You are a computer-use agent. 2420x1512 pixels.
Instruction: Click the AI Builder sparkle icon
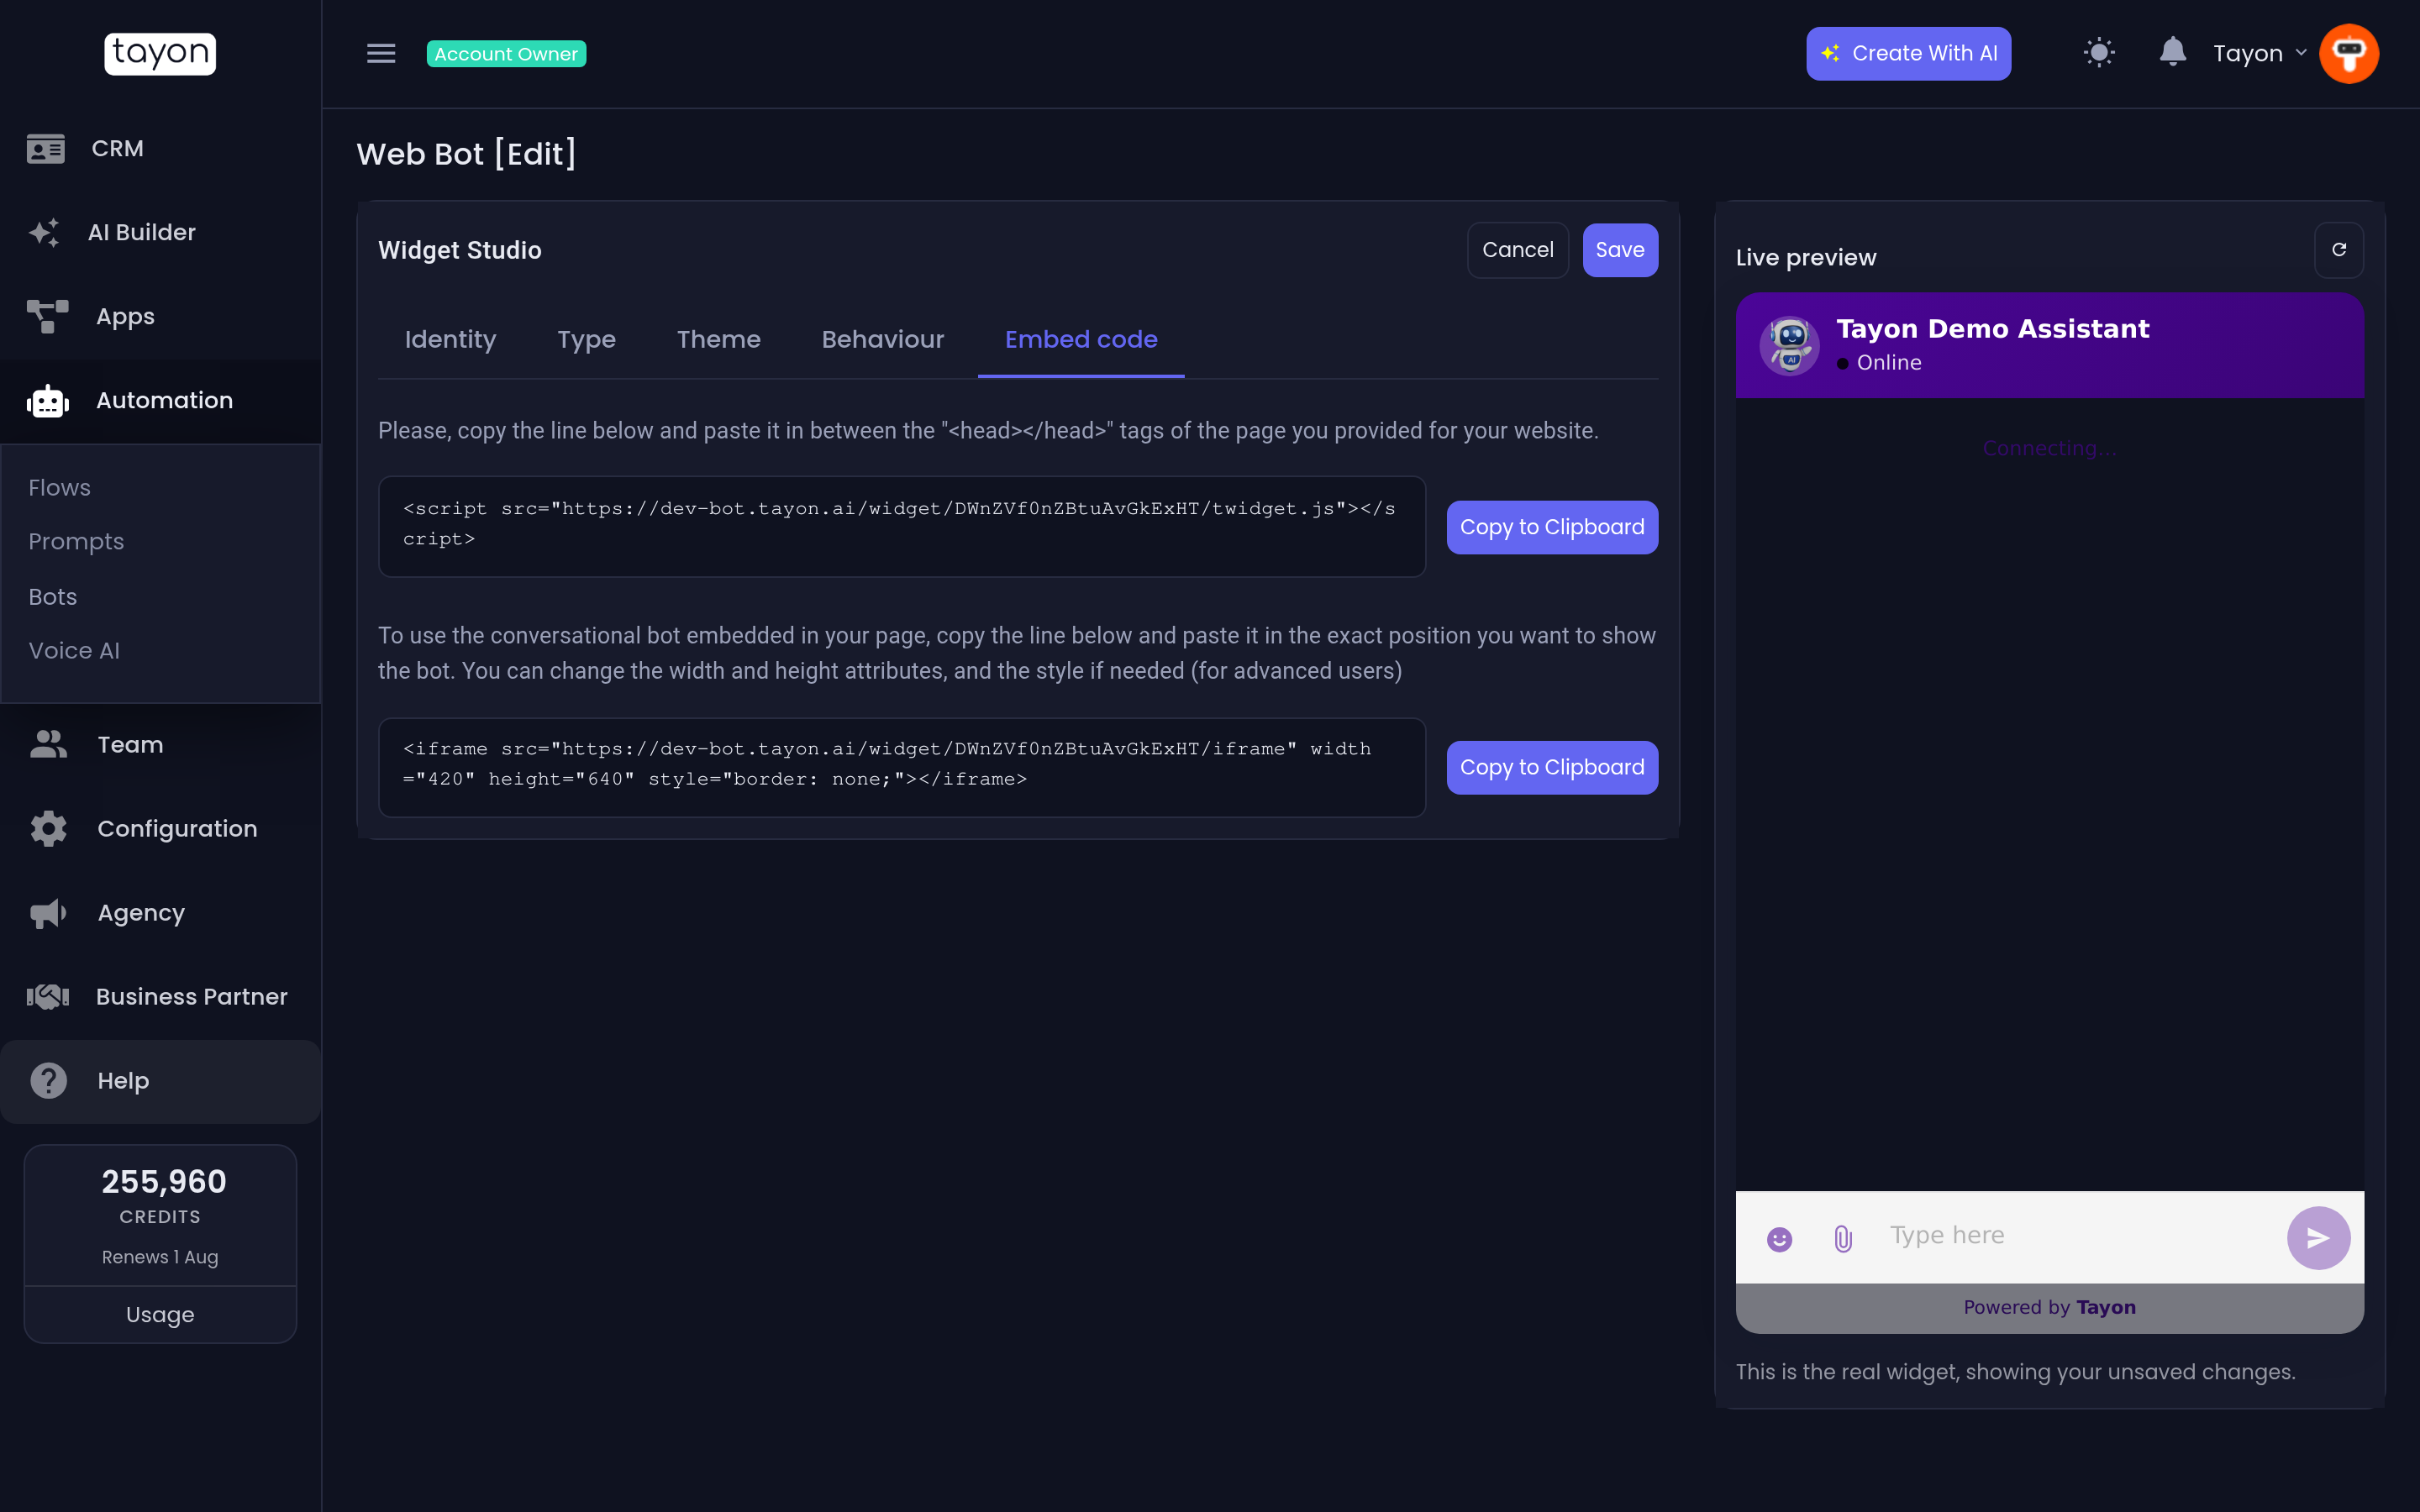coord(44,232)
